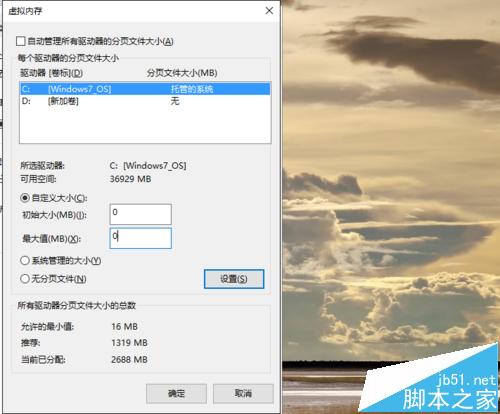The image size is (500, 414).
Task: Click the 设置(S) button
Action: pos(234,279)
